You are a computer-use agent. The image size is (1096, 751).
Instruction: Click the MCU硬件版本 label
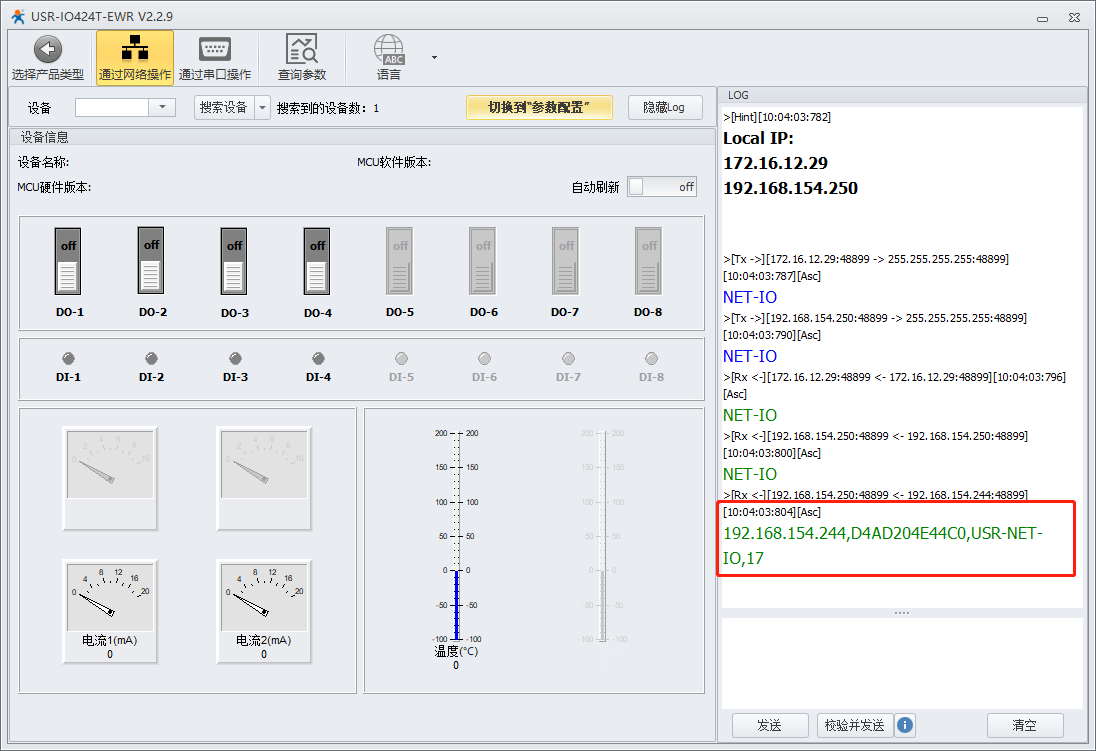point(55,187)
